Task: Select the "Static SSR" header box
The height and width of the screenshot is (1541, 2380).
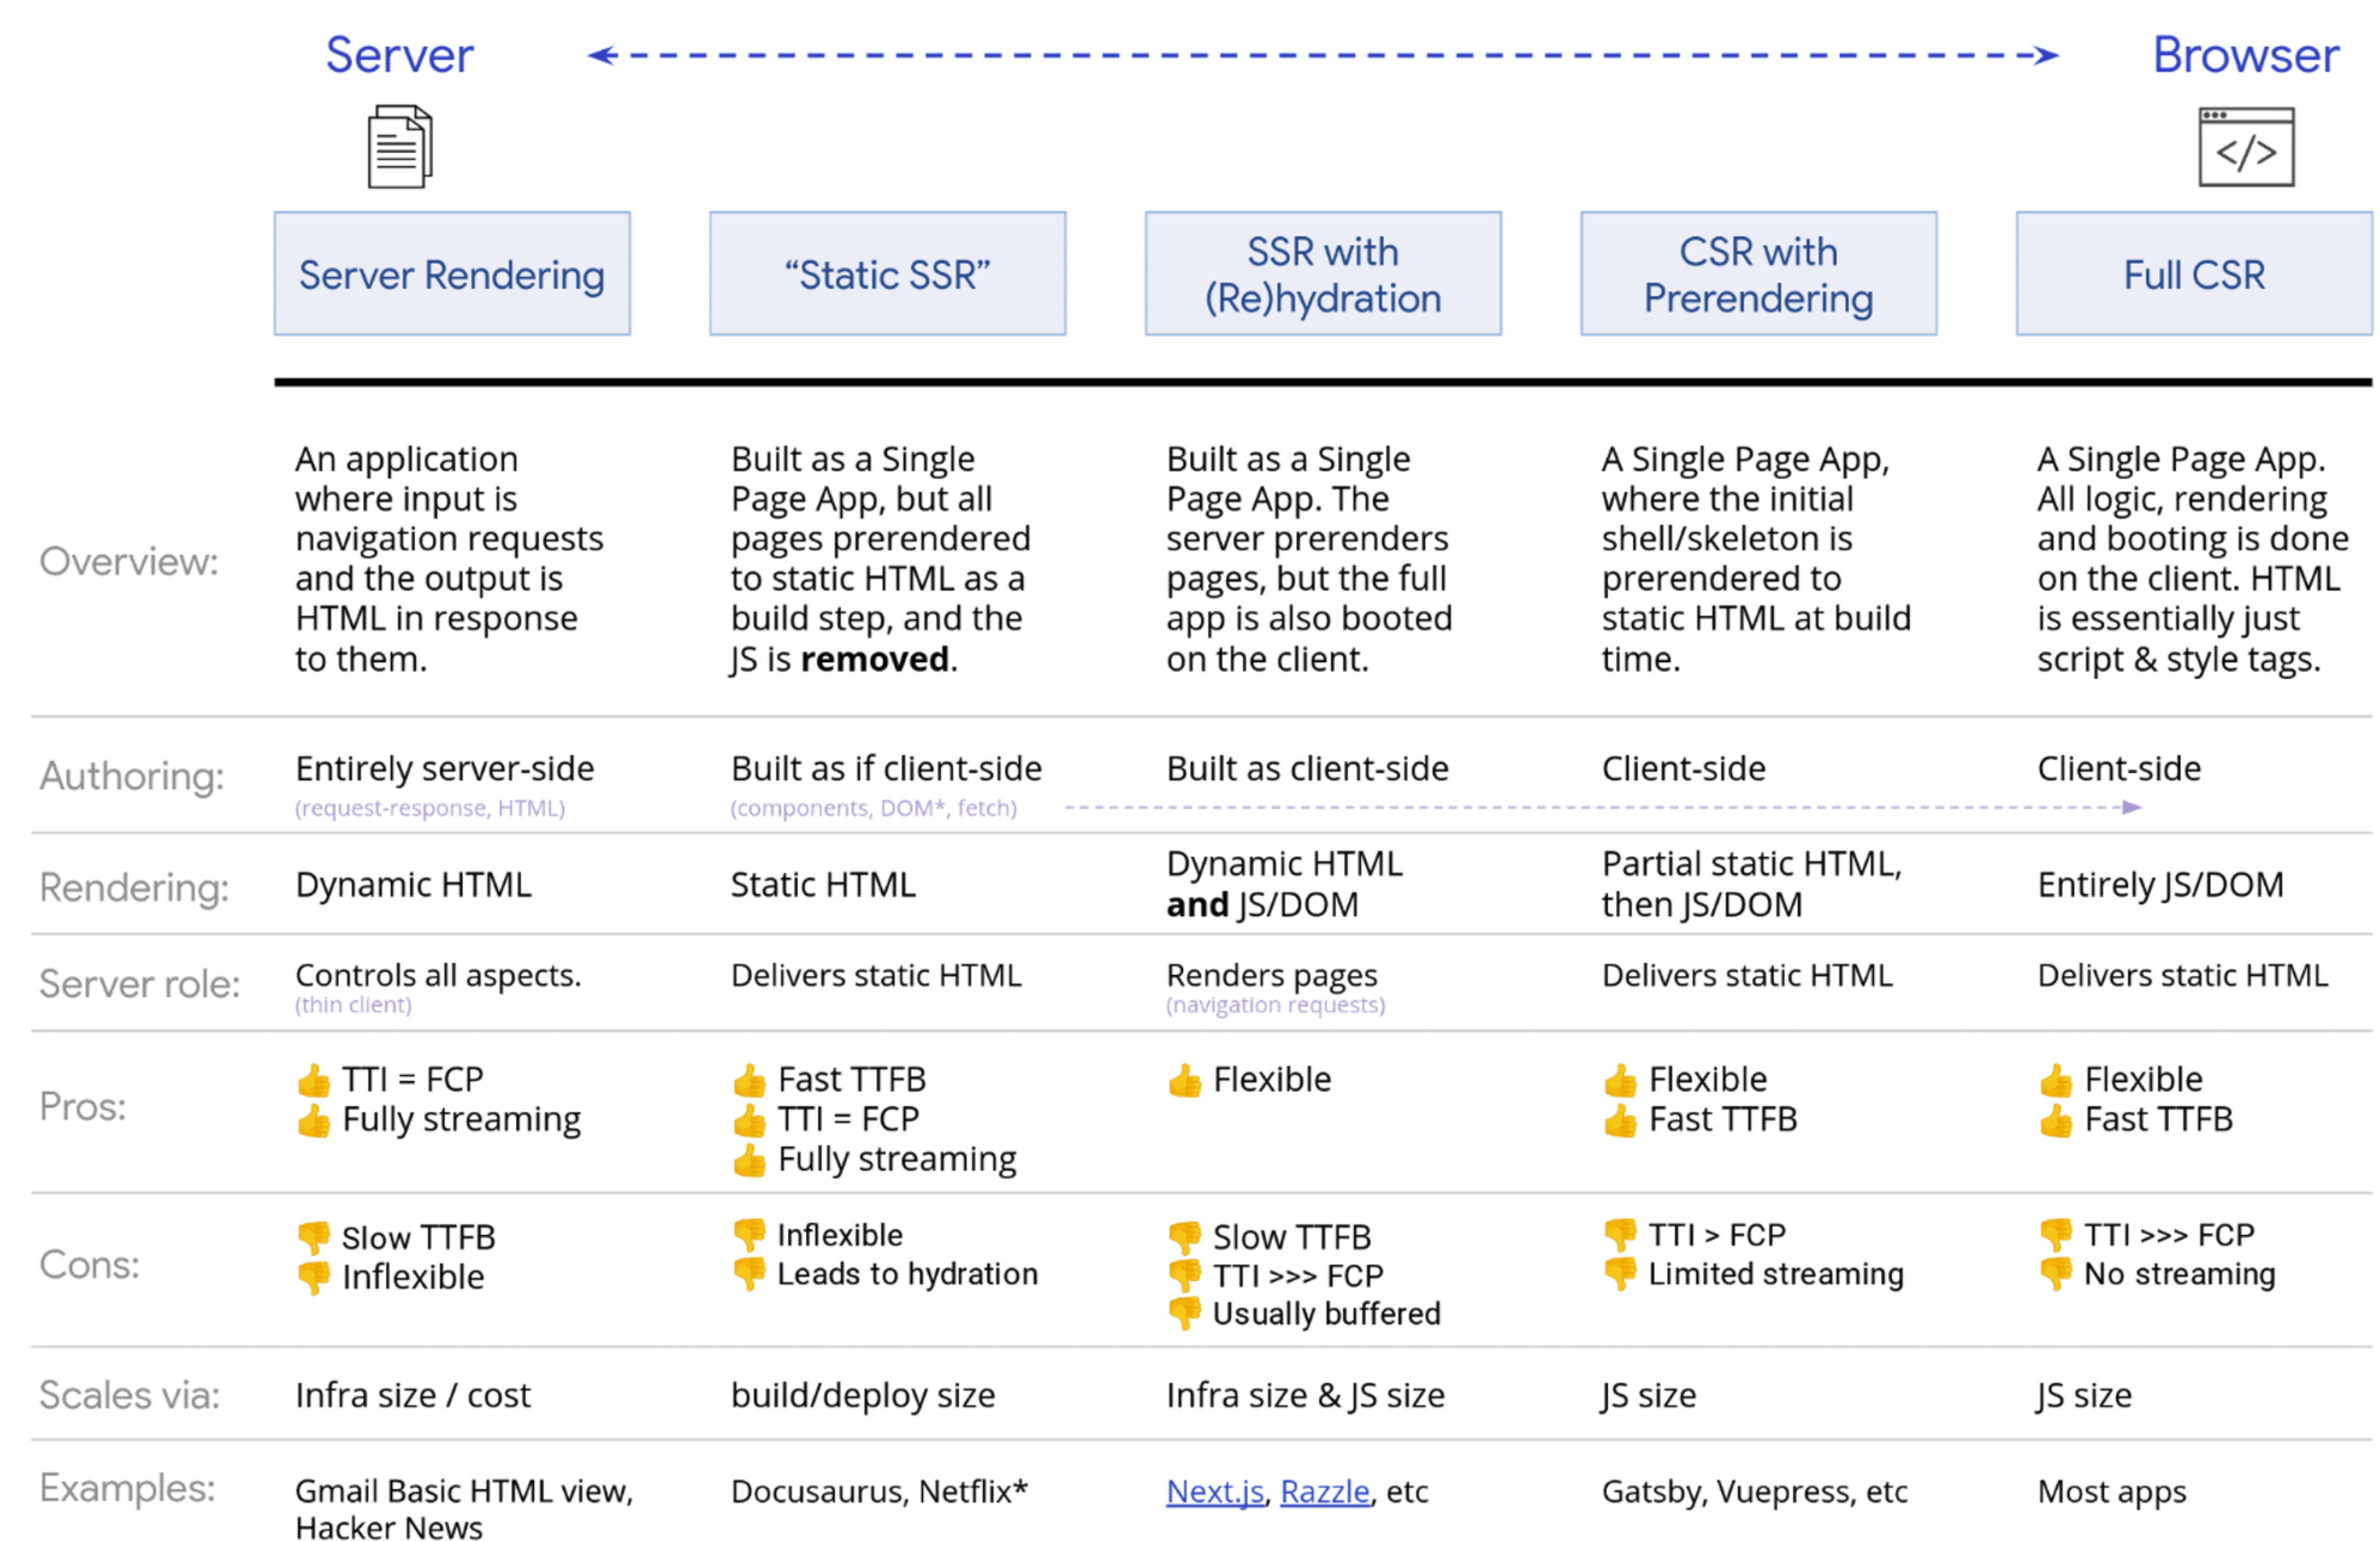Action: point(887,274)
